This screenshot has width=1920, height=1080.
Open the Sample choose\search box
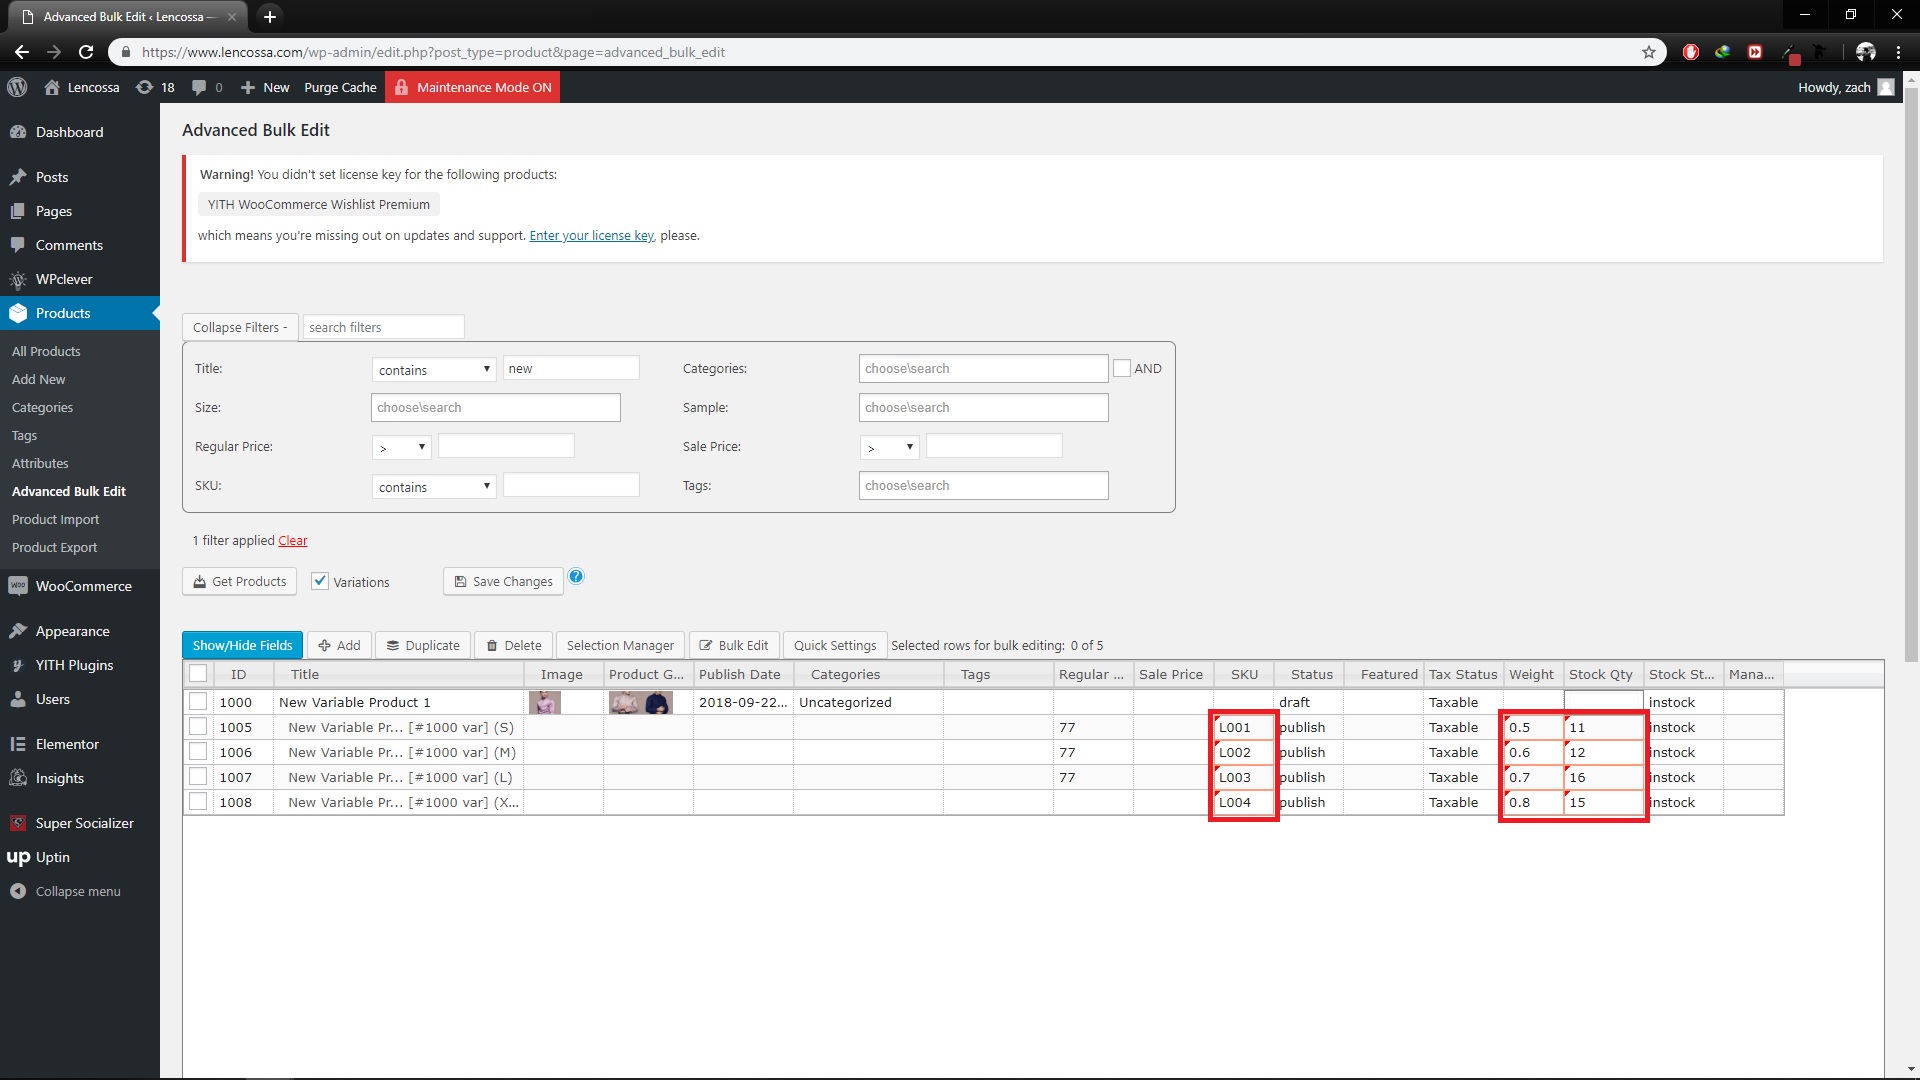983,407
